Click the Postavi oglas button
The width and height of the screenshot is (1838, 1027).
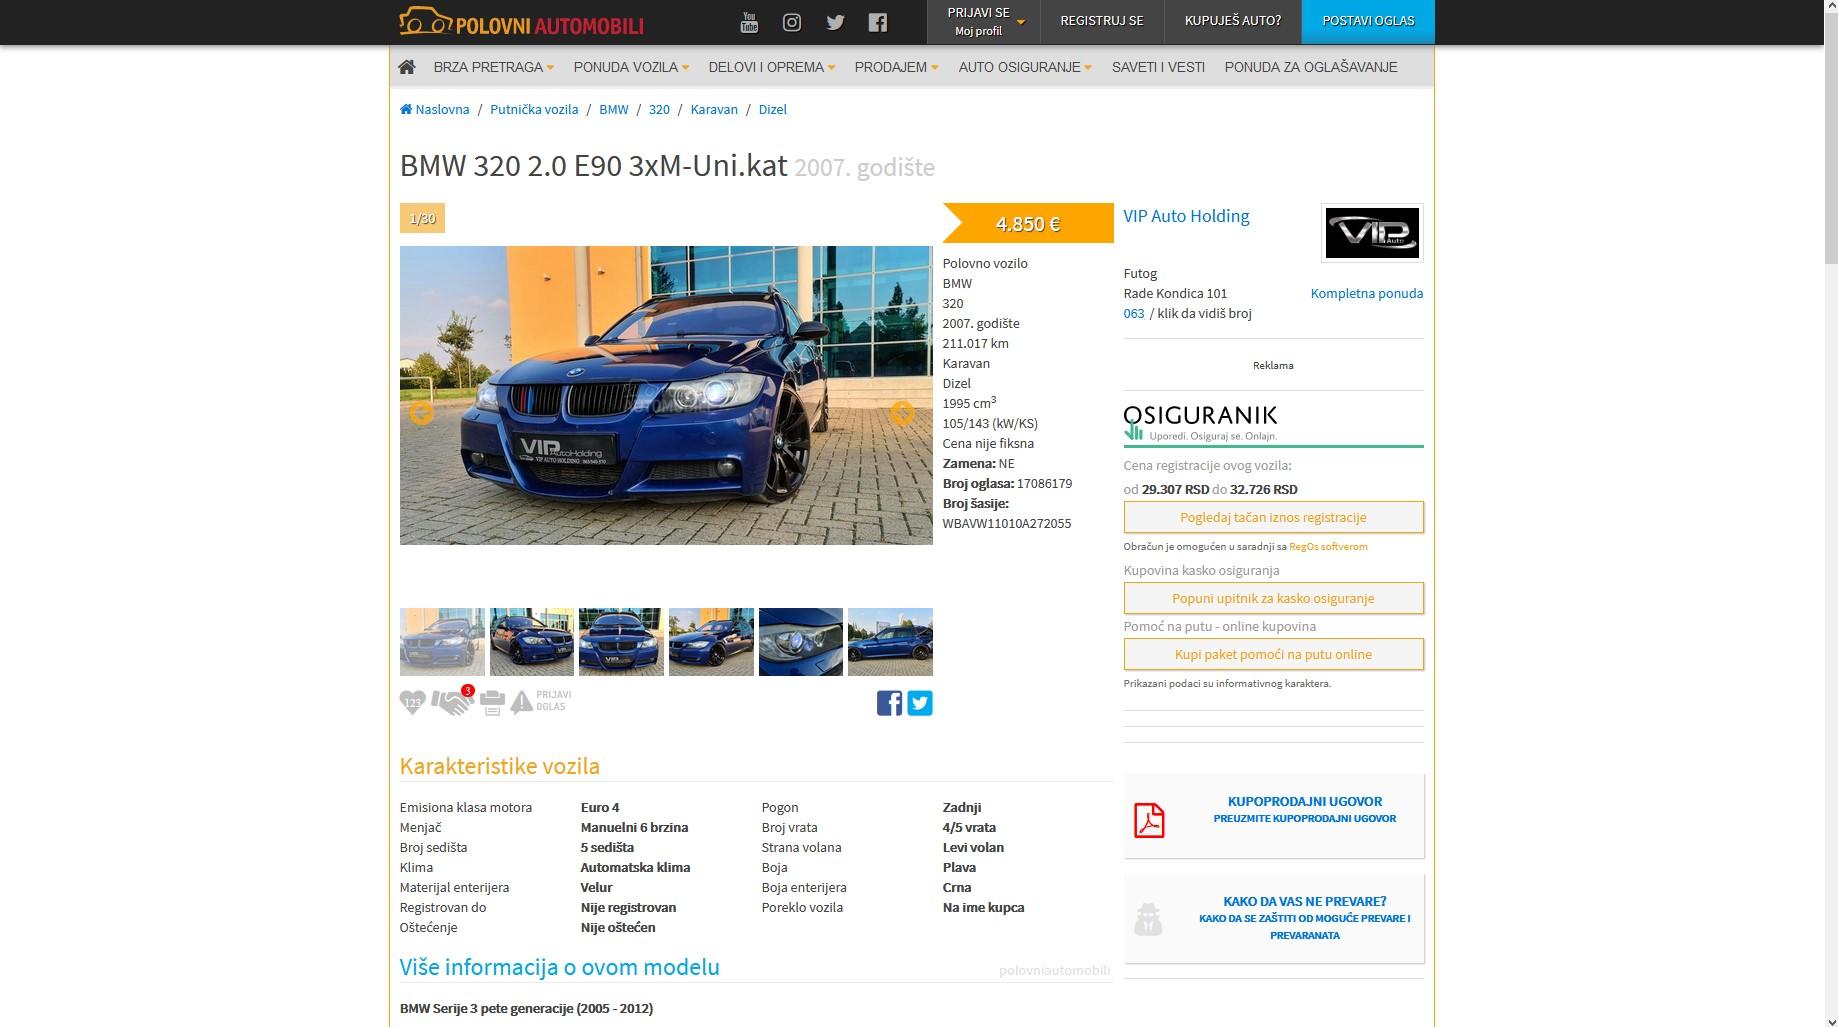coord(1367,21)
